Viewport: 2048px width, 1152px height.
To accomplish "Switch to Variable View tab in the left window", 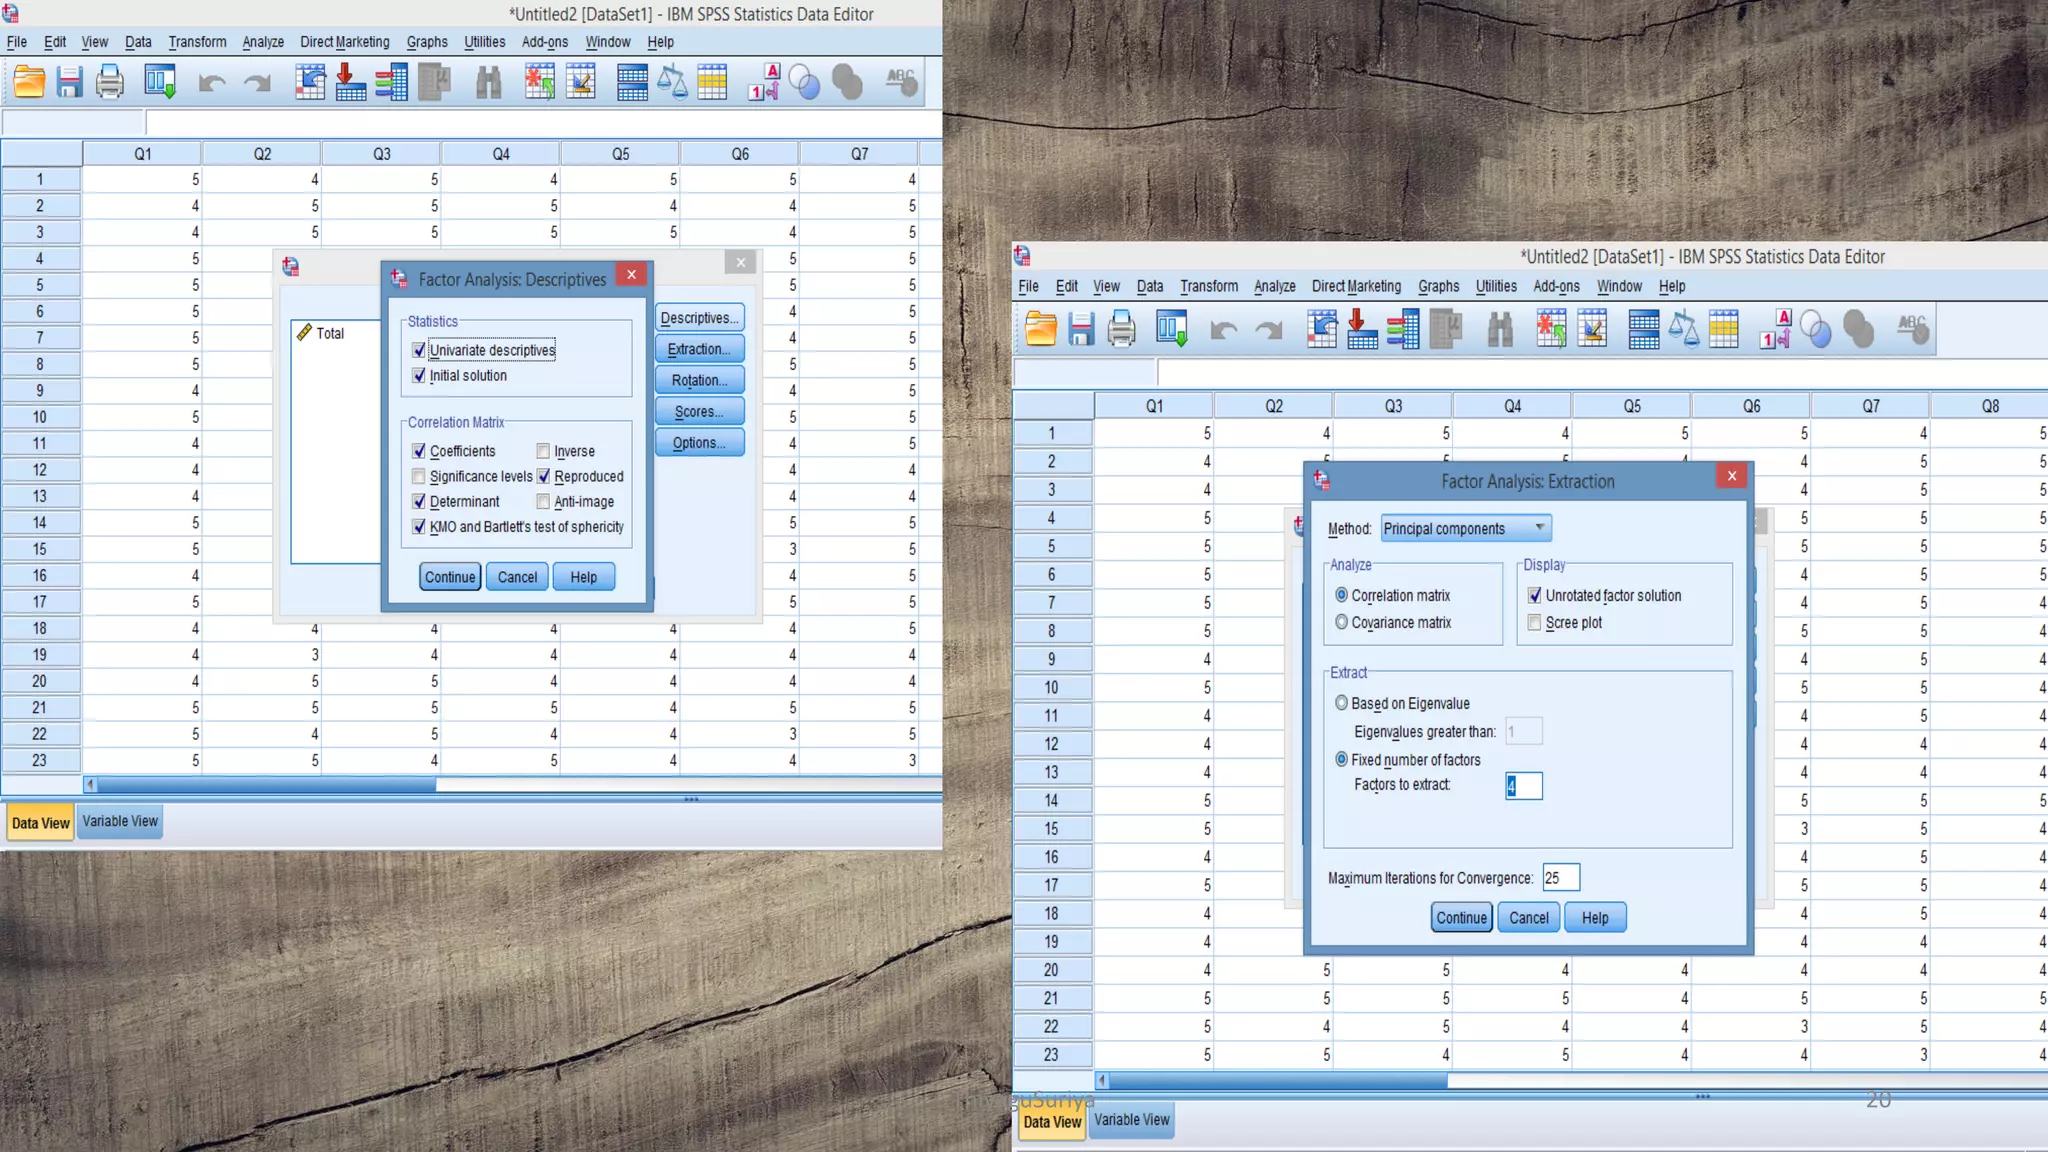I will pos(120,821).
